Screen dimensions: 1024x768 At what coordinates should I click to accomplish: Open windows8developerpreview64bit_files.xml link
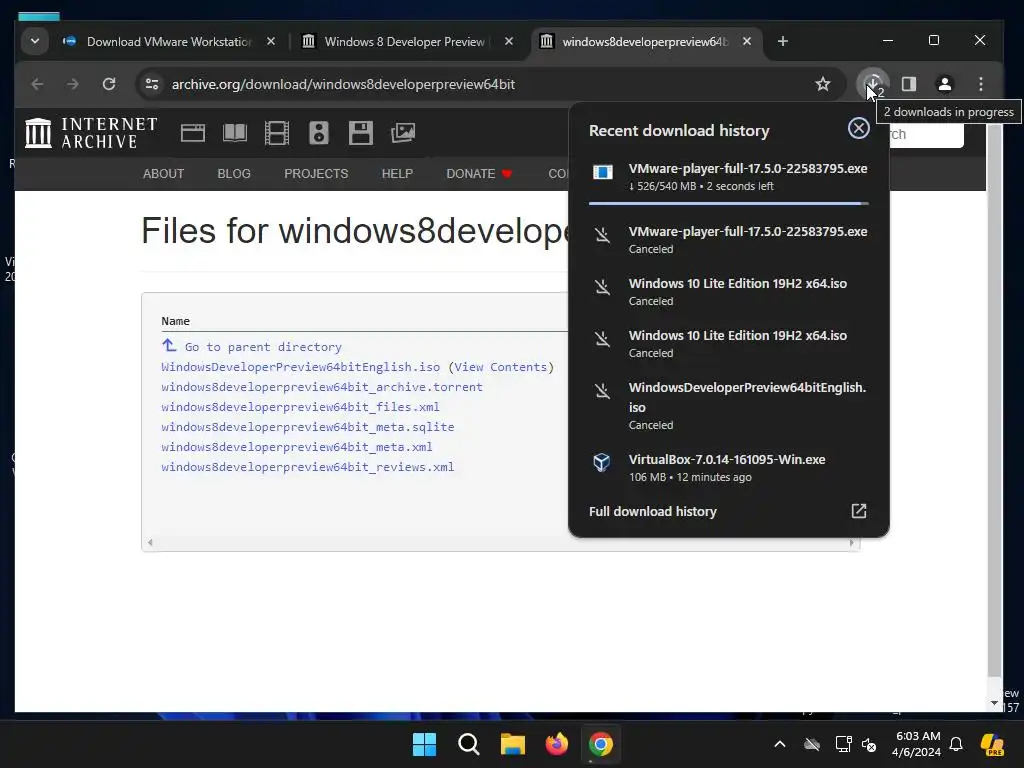point(300,407)
